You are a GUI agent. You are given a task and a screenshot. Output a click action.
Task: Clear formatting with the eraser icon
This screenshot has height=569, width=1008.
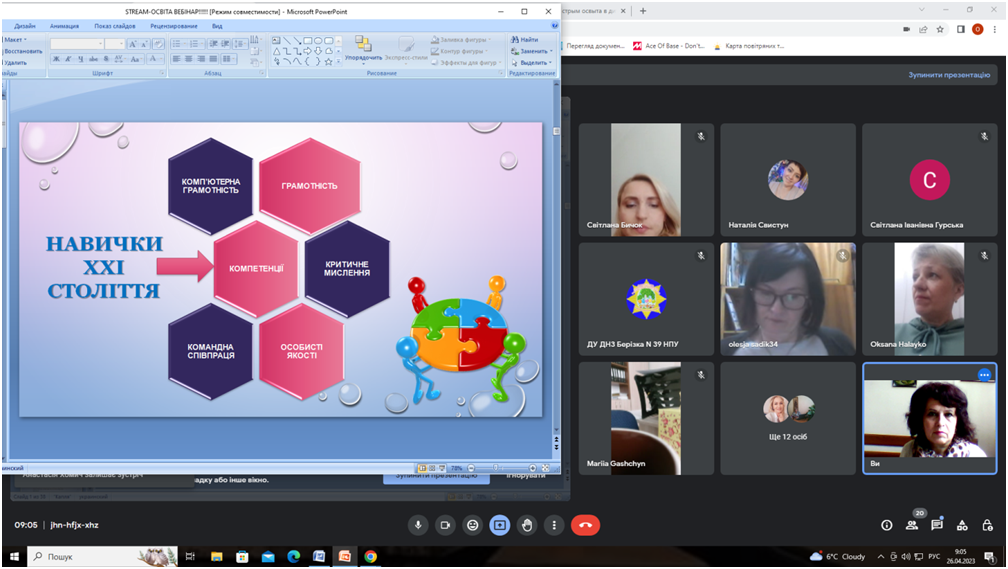tap(158, 44)
